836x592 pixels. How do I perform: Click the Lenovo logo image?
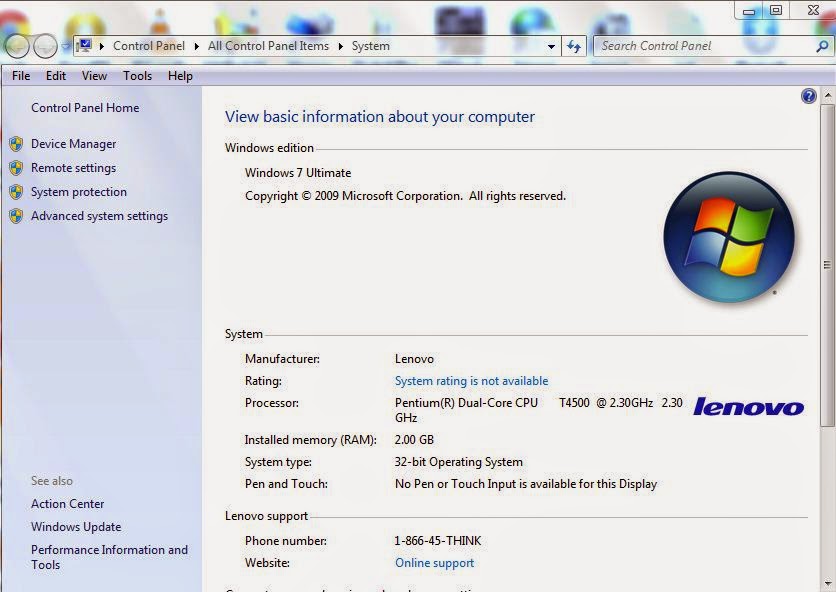[749, 407]
